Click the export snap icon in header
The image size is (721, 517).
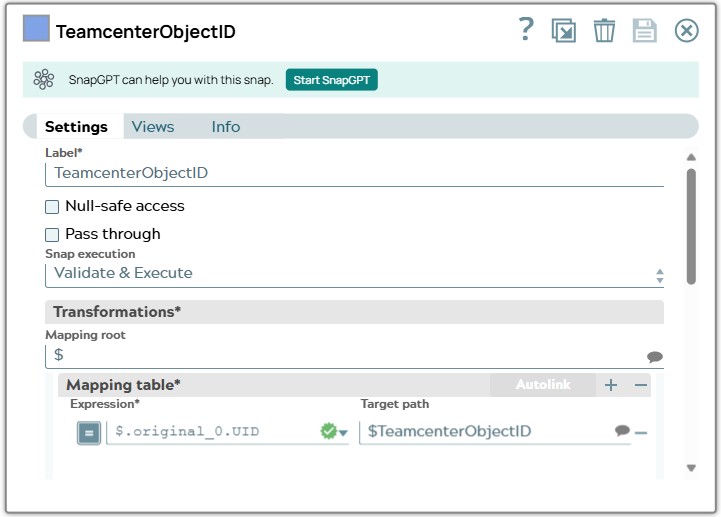point(564,30)
